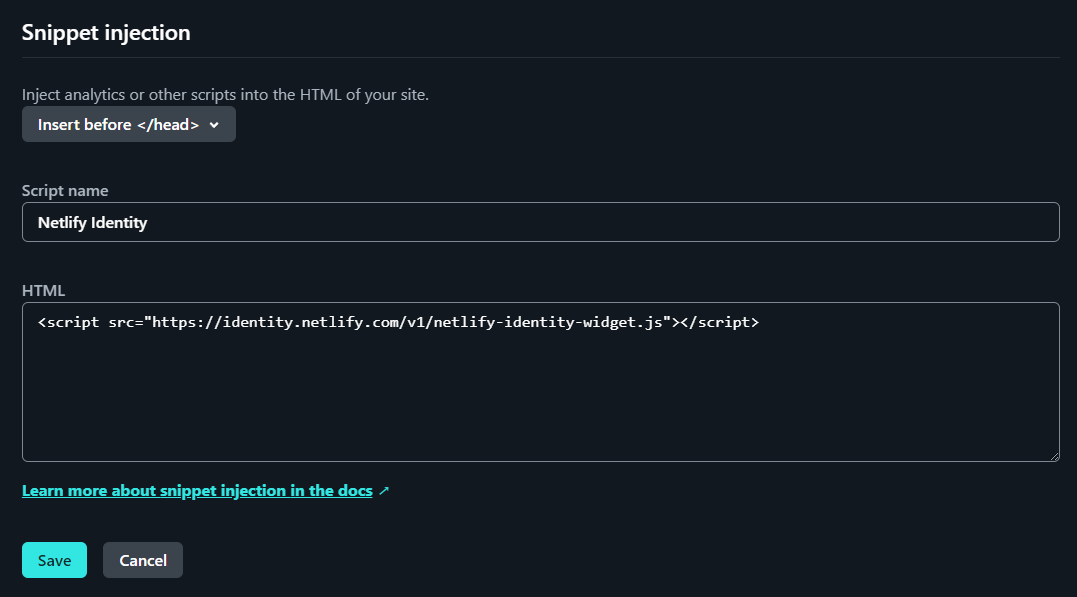Click into the Script name field

[x=540, y=221]
